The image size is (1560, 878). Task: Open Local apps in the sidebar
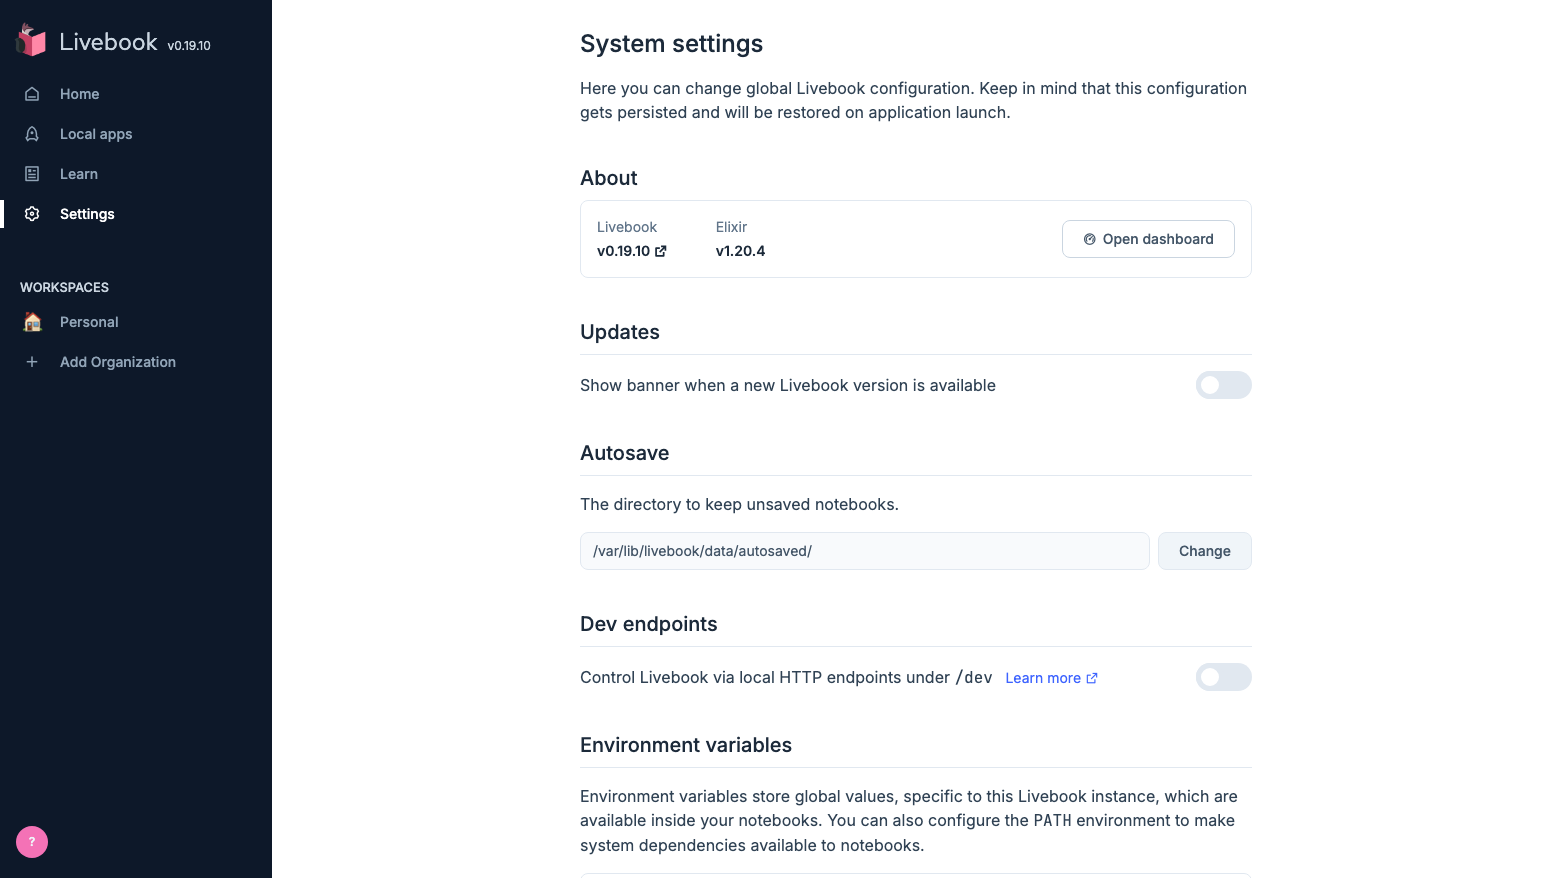pos(96,134)
